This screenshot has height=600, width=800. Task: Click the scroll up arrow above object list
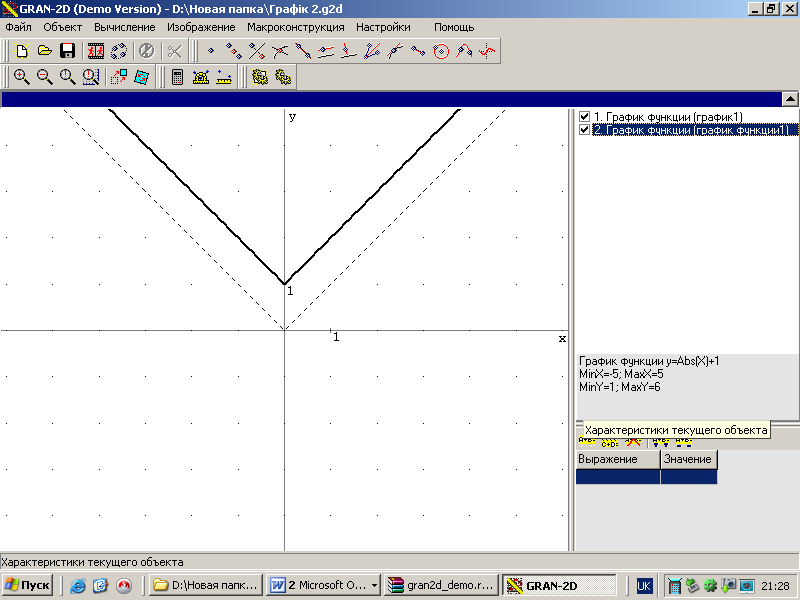[789, 99]
